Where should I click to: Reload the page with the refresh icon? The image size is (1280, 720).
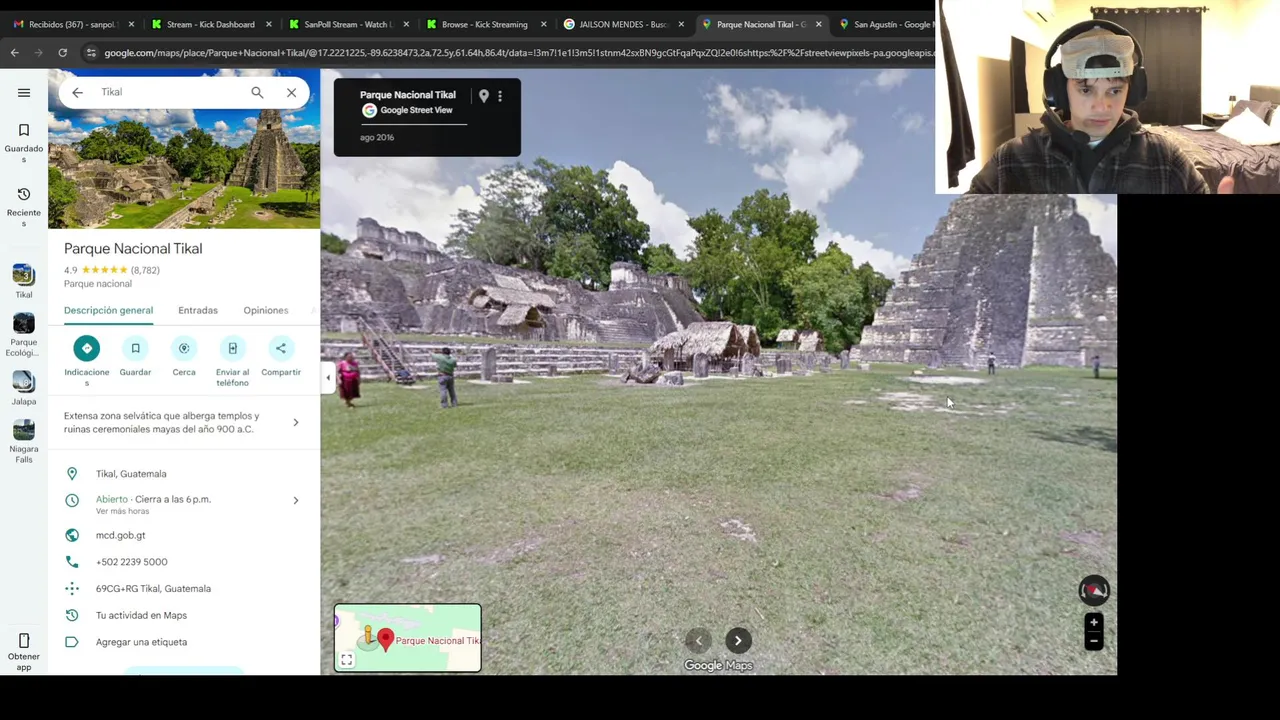click(x=62, y=52)
